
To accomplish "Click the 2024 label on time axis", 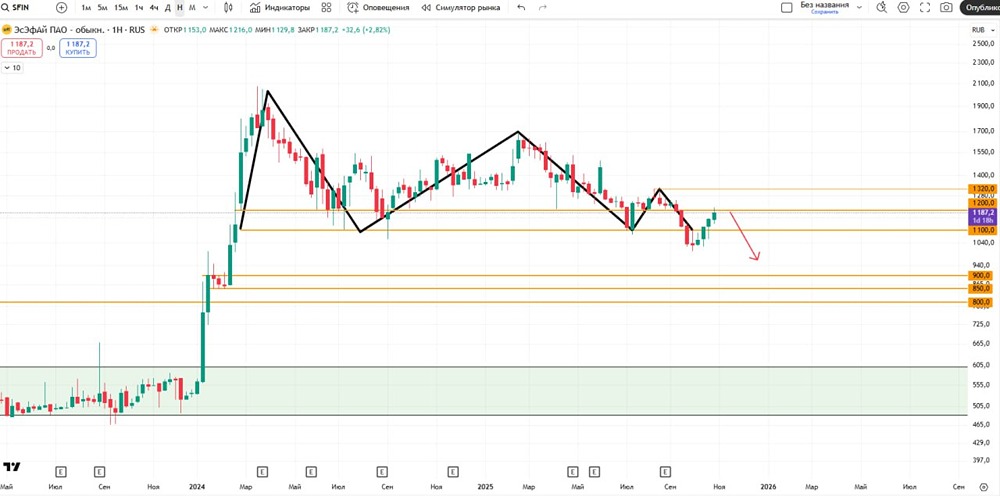I will (x=197, y=486).
